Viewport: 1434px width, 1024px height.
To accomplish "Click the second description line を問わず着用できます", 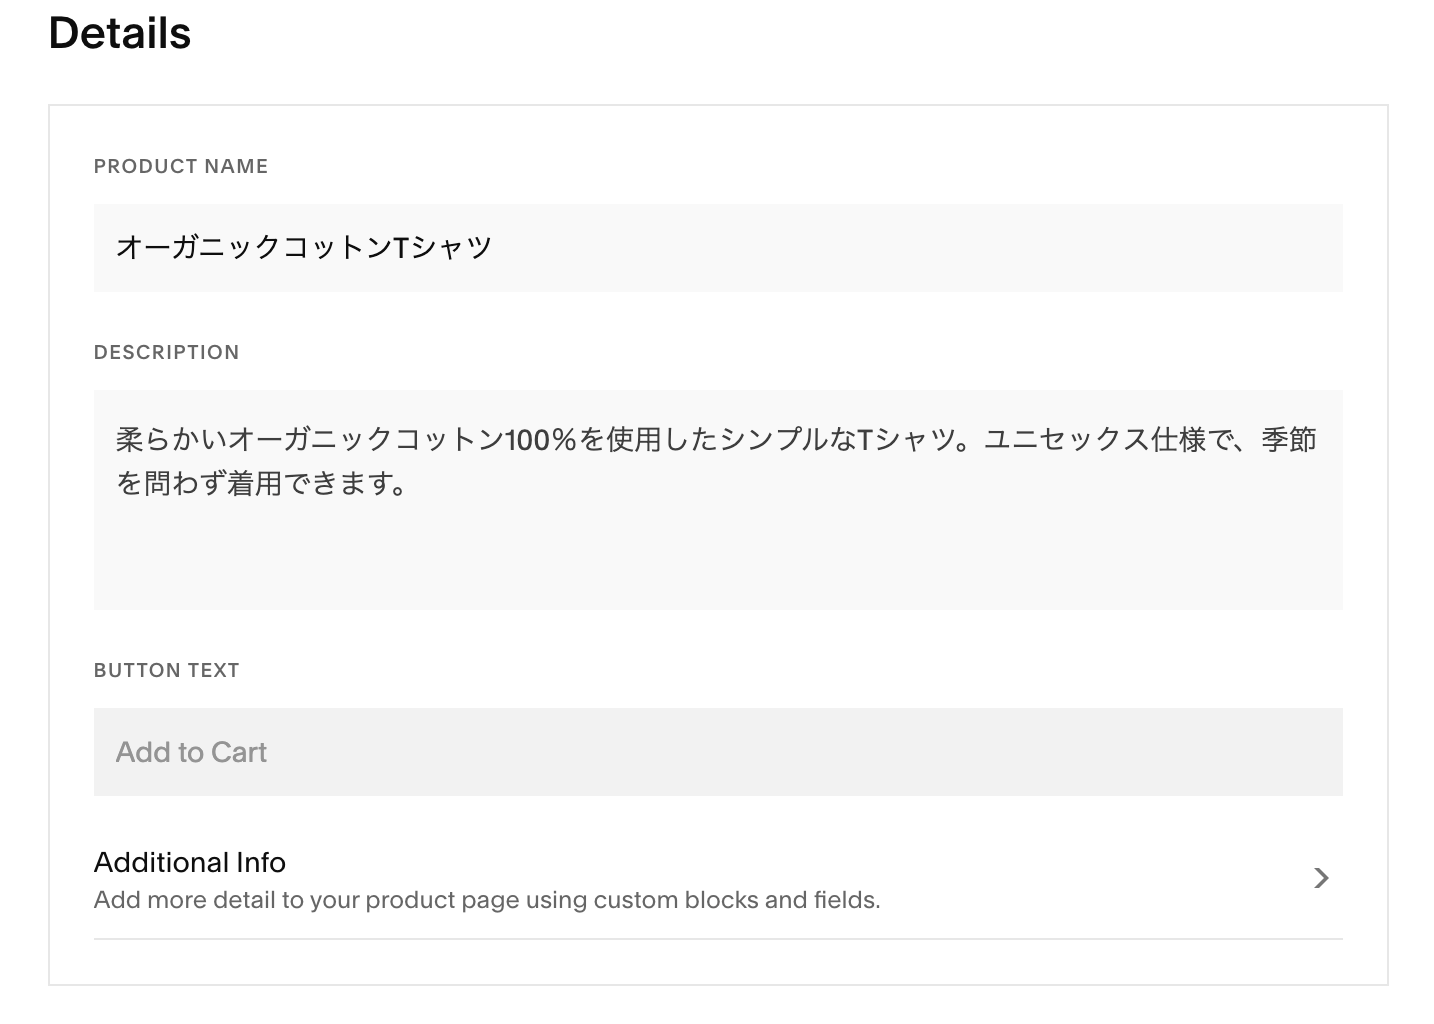I will [262, 484].
